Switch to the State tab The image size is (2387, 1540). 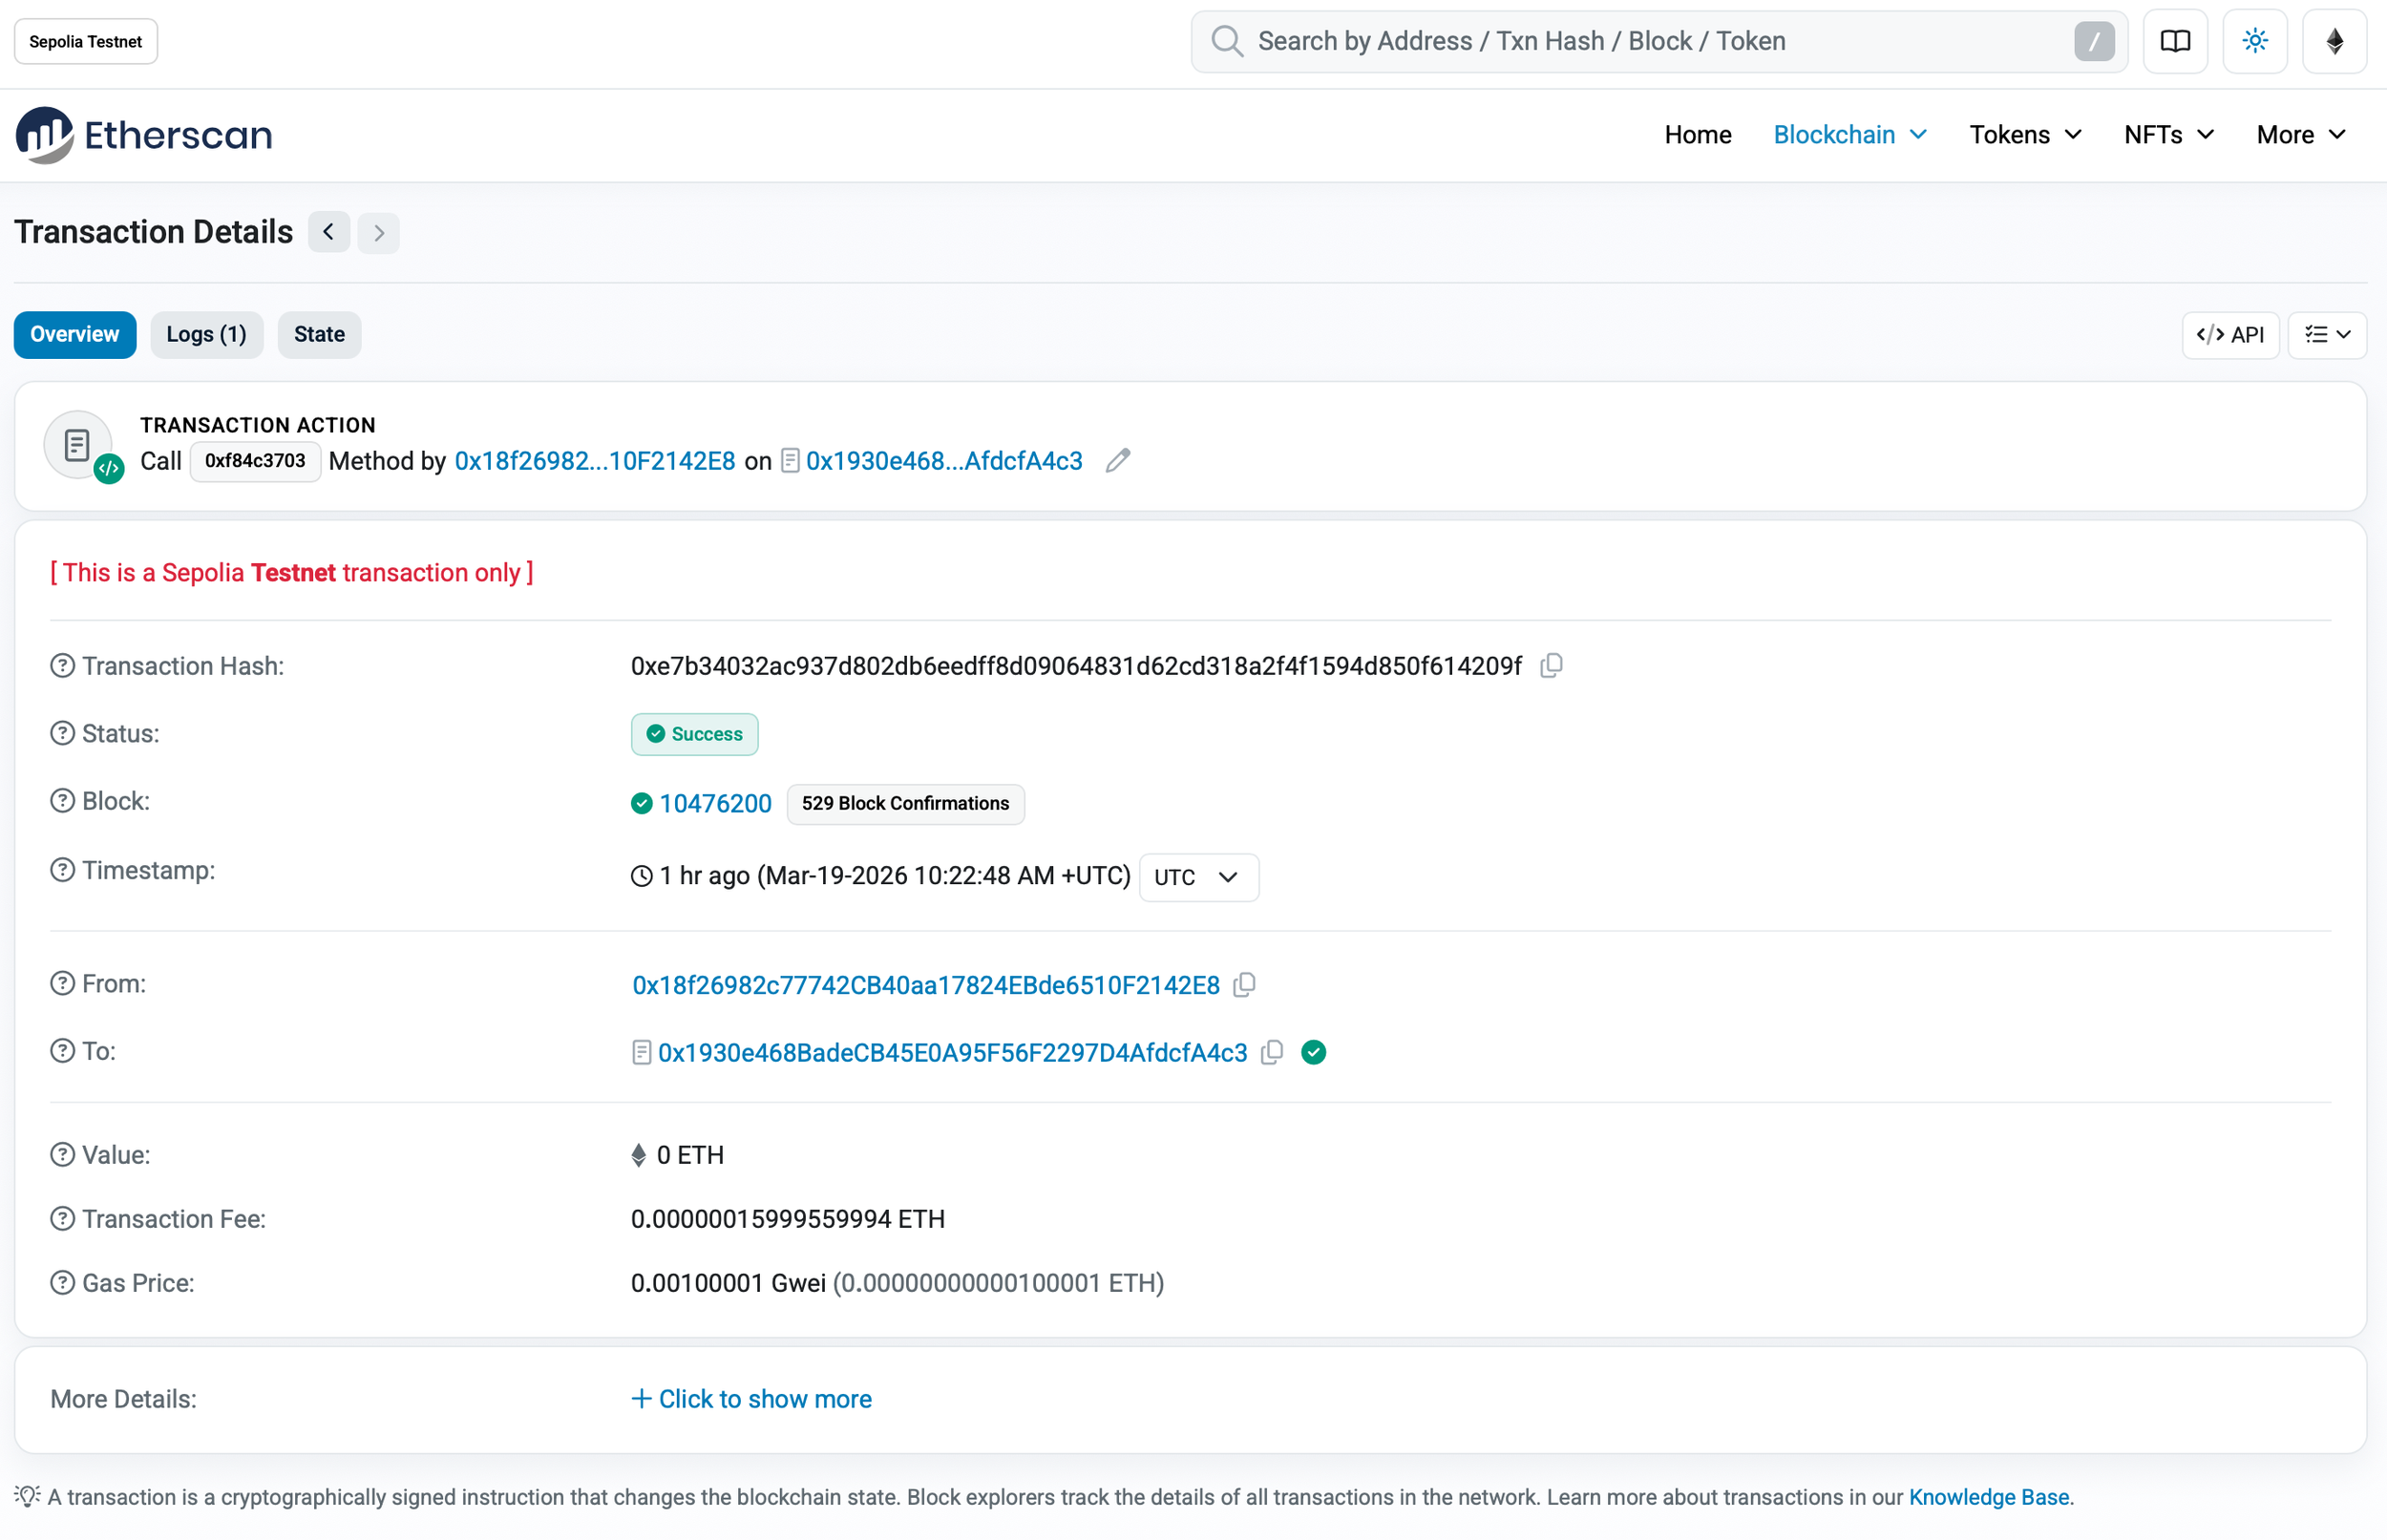[319, 334]
